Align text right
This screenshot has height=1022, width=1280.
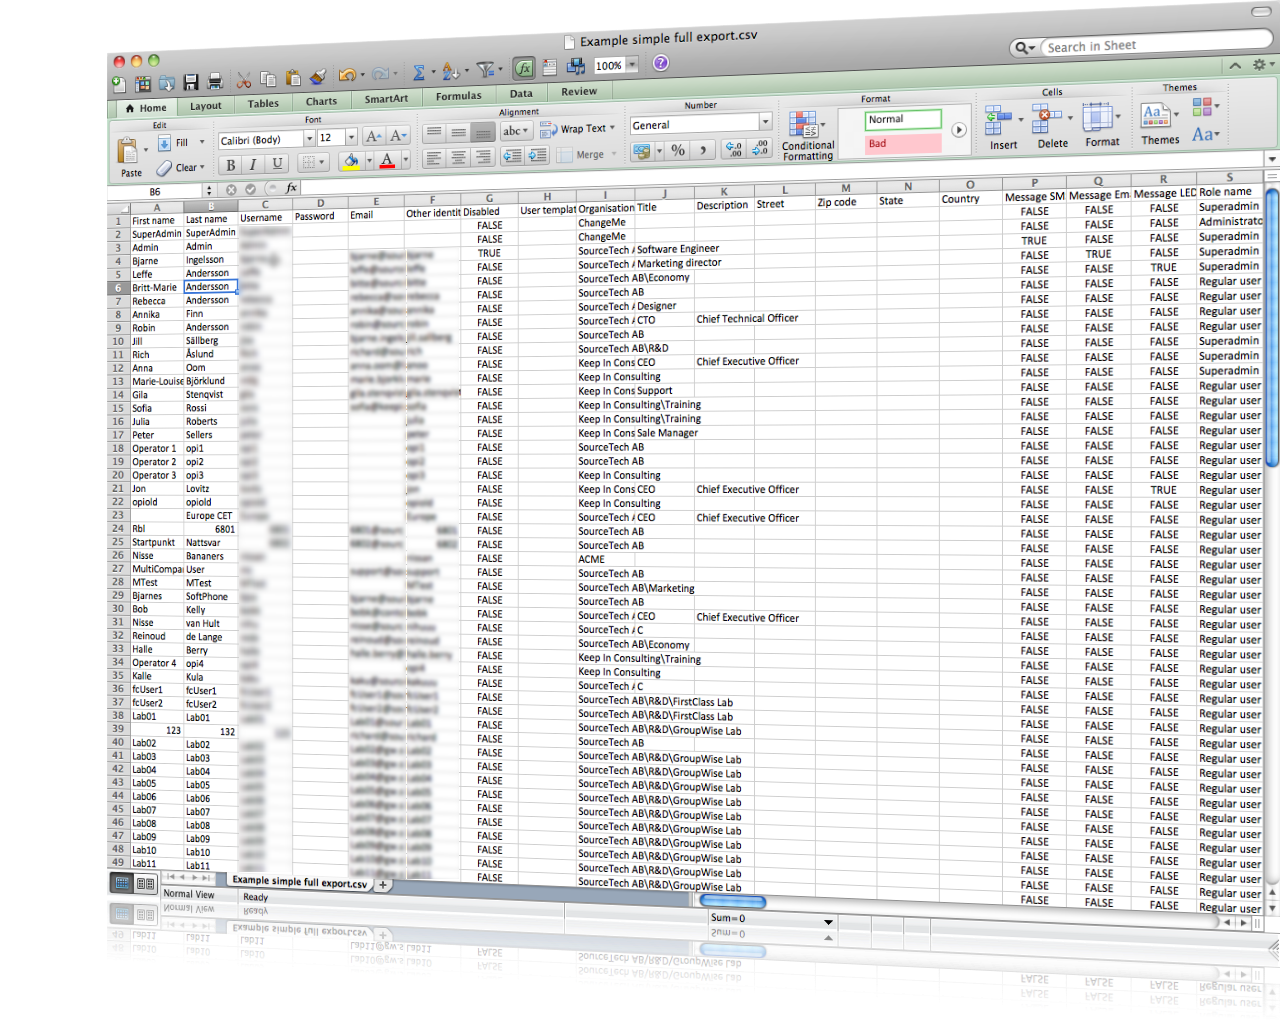tap(483, 157)
